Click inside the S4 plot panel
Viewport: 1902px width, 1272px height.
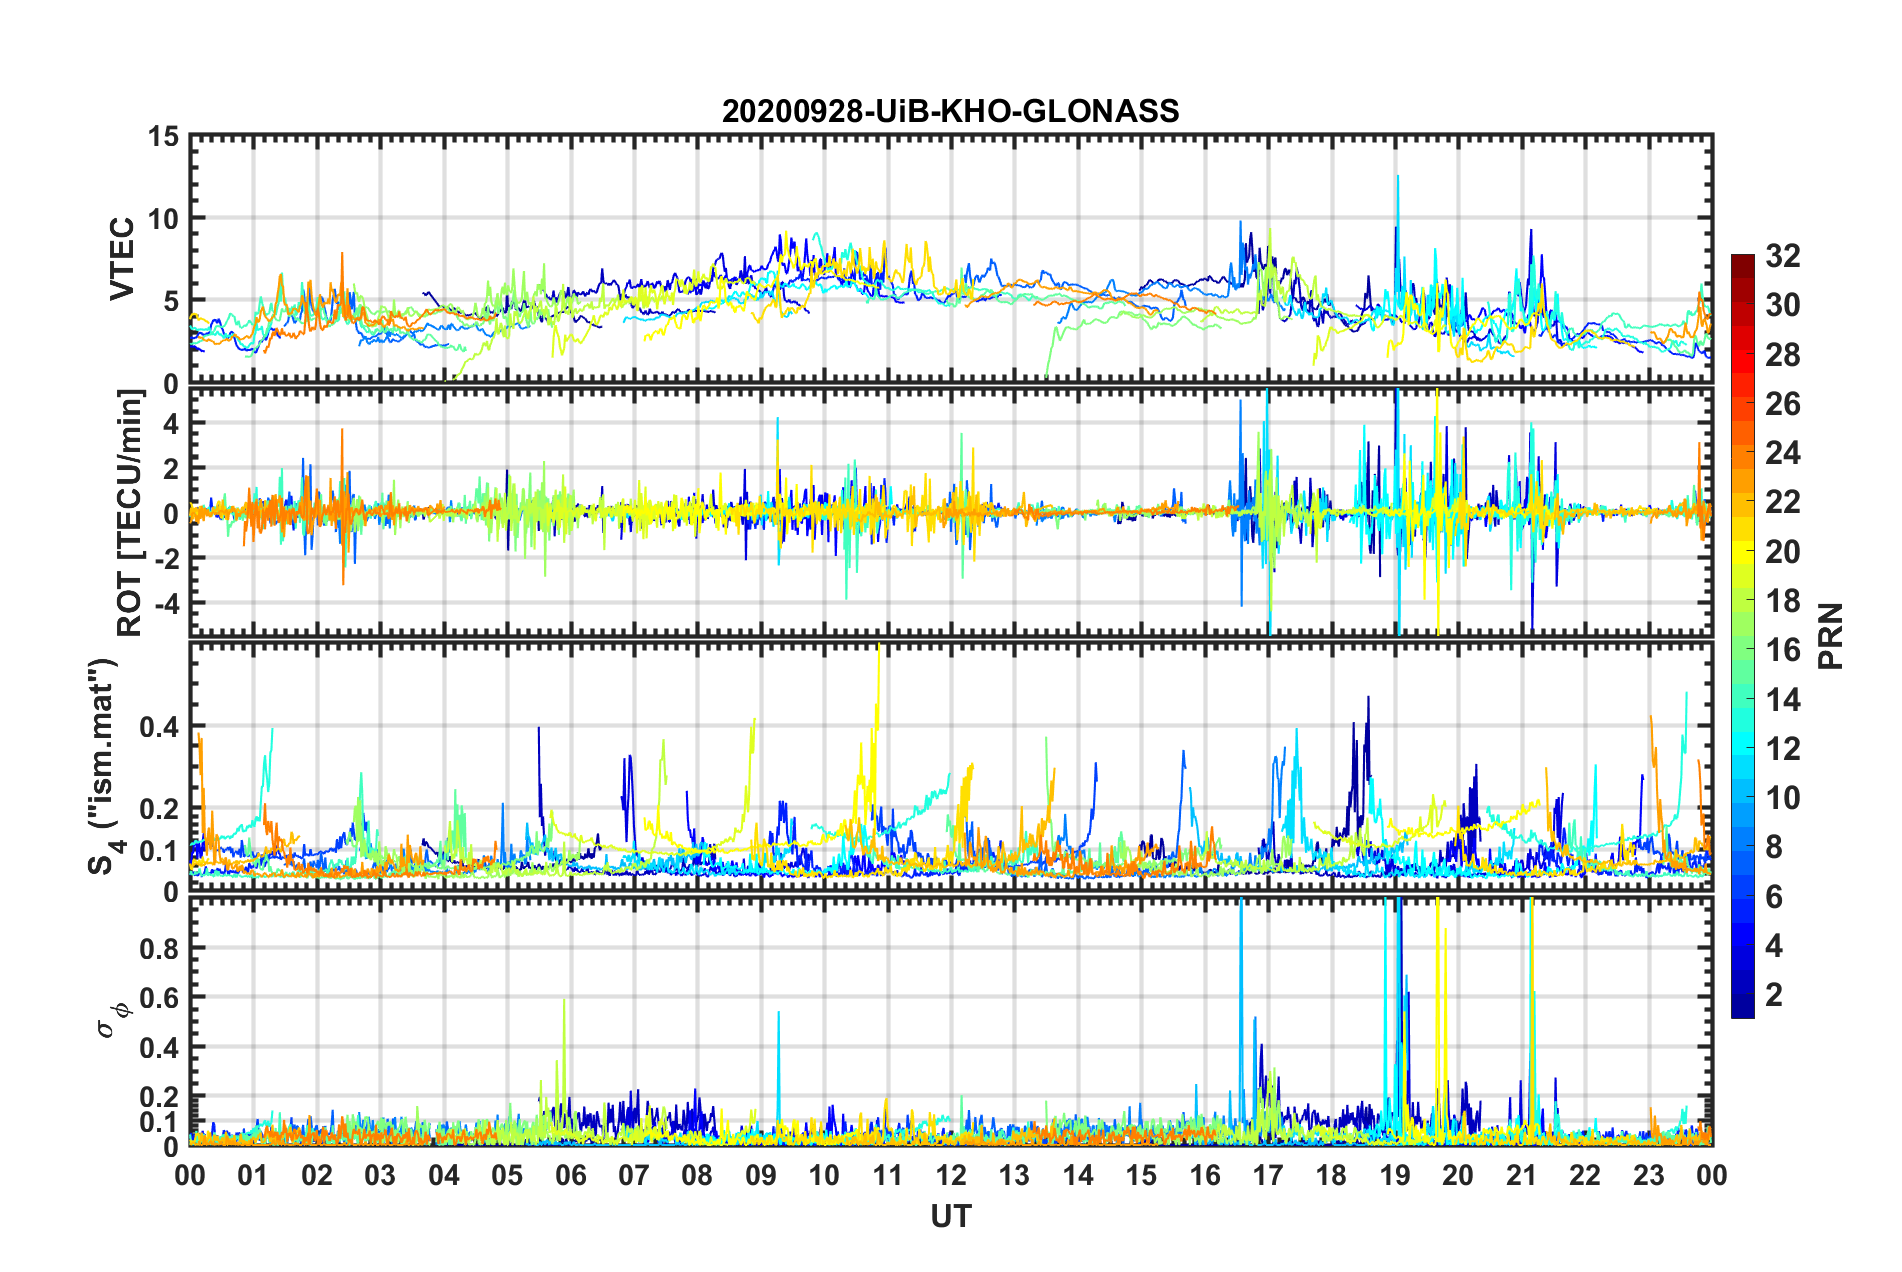coord(951,767)
